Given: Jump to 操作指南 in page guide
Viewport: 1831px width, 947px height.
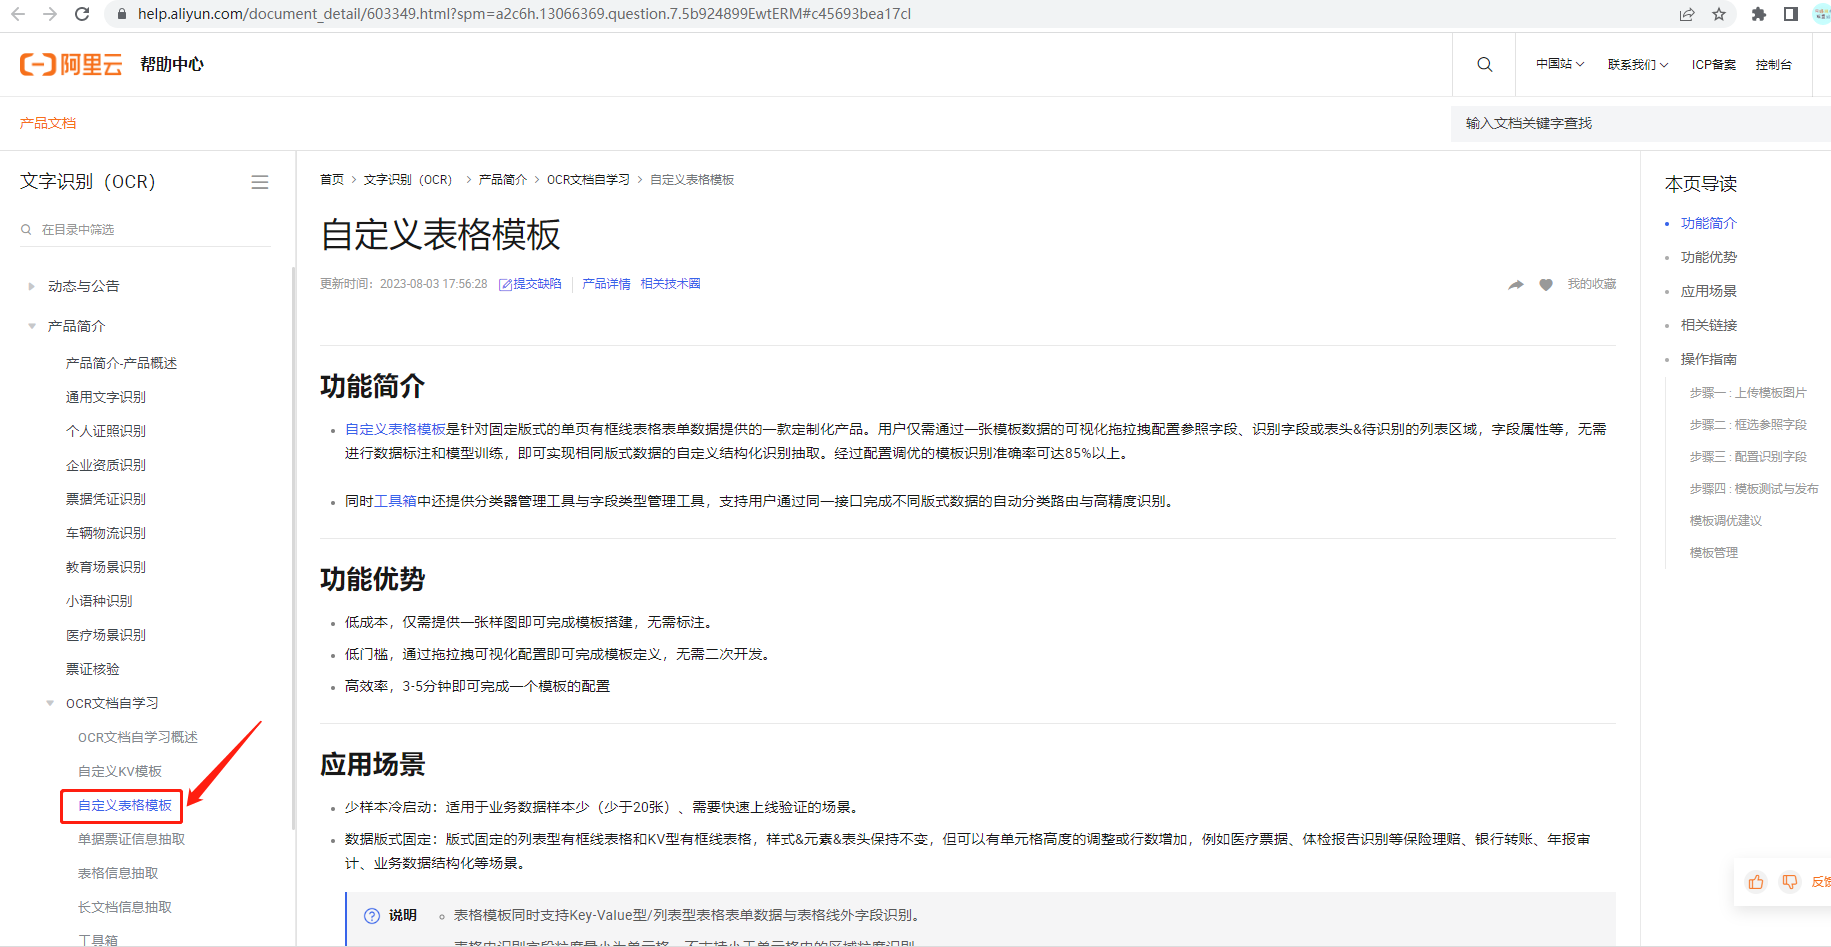Looking at the screenshot, I should [1709, 359].
